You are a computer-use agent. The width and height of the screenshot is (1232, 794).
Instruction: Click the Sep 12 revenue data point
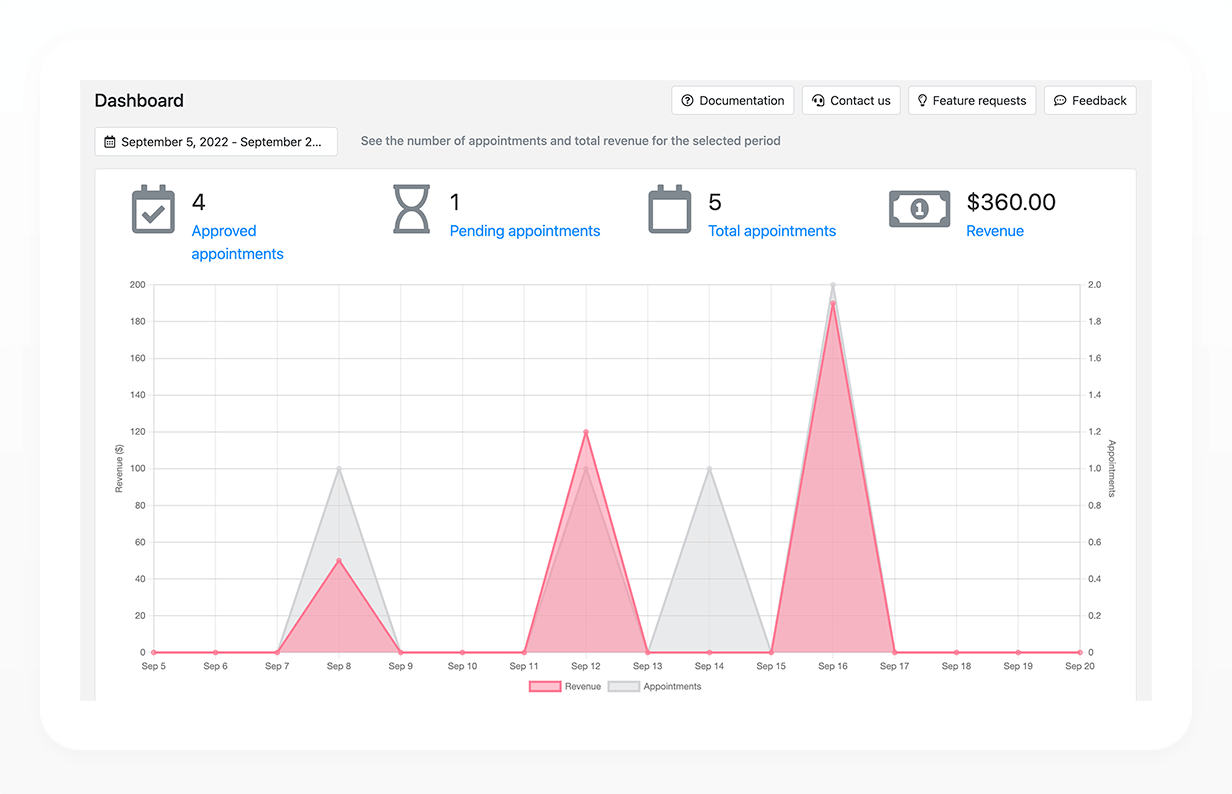[586, 432]
